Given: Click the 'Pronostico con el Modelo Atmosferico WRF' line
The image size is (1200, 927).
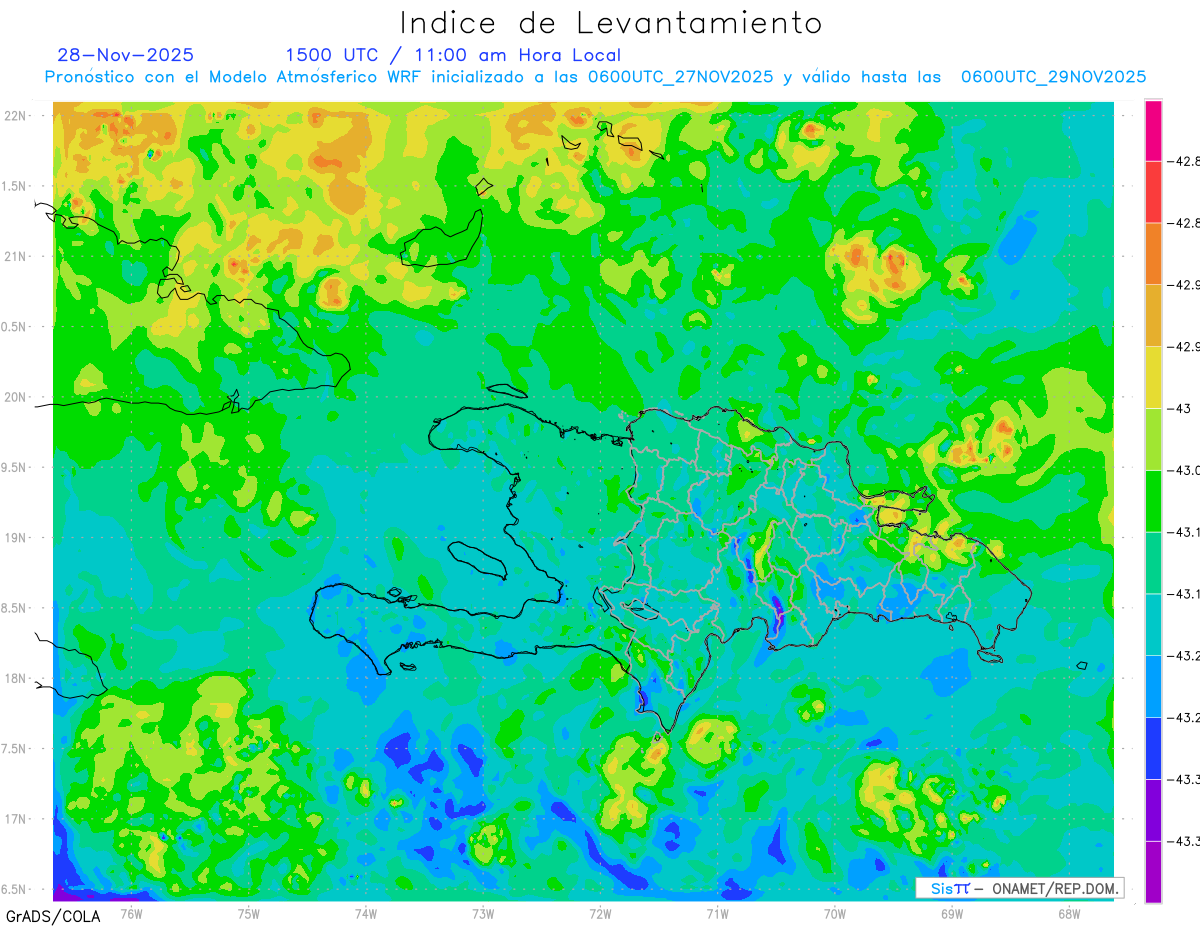Looking at the screenshot, I should point(595,77).
